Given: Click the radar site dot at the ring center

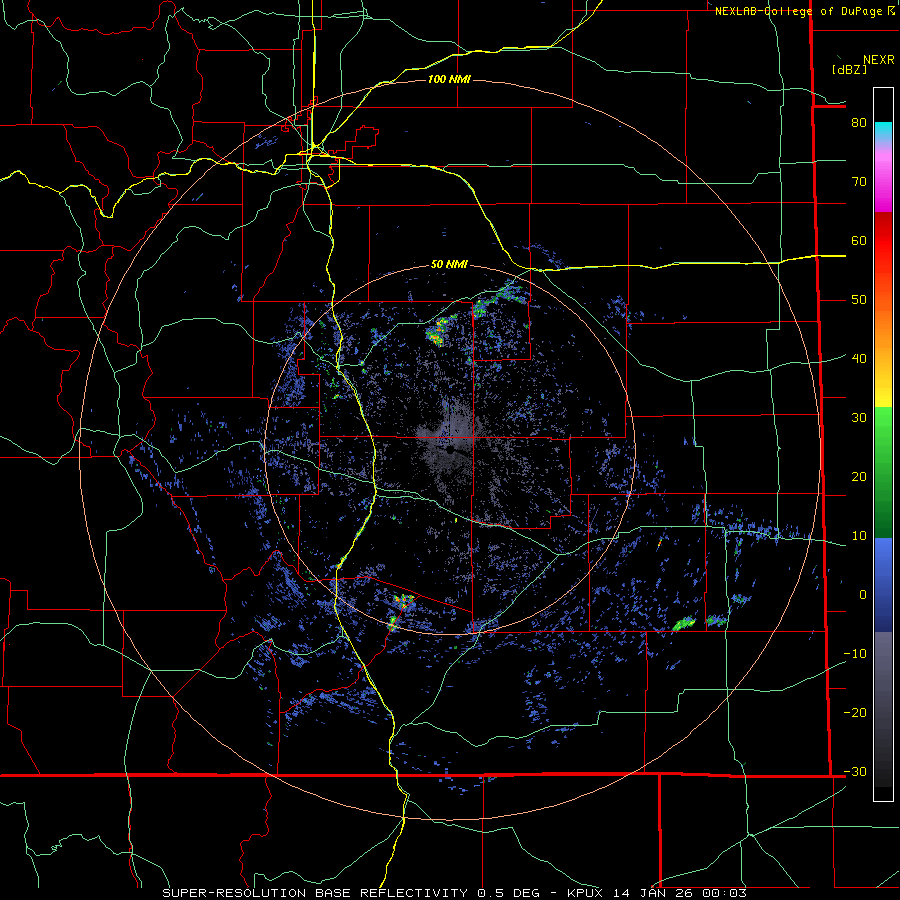Looking at the screenshot, I should (452, 449).
